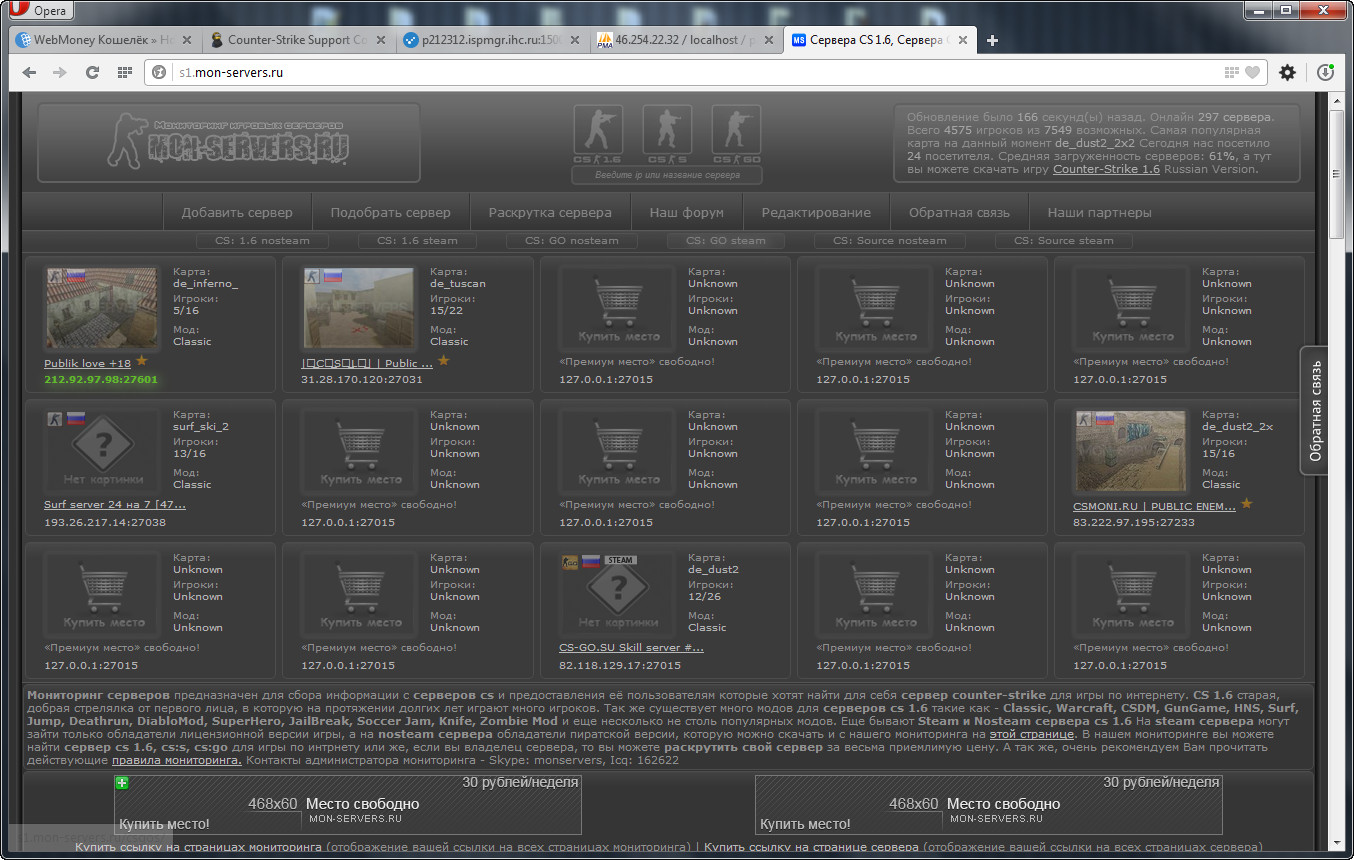Open the Редактирование menu item

[x=816, y=213]
